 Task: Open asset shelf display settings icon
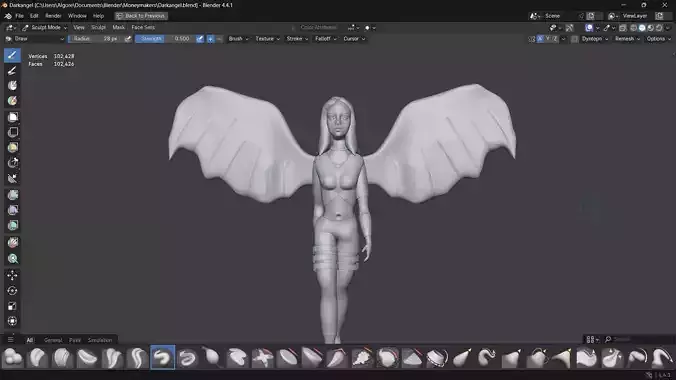(x=592, y=339)
